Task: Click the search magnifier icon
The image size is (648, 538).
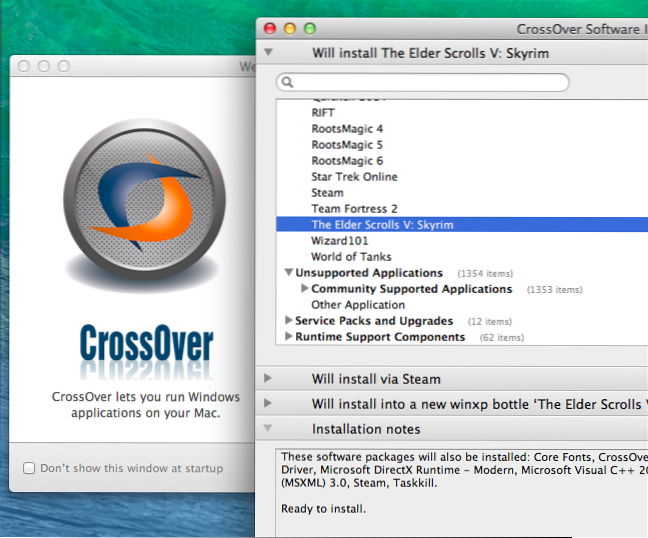Action: pos(286,83)
